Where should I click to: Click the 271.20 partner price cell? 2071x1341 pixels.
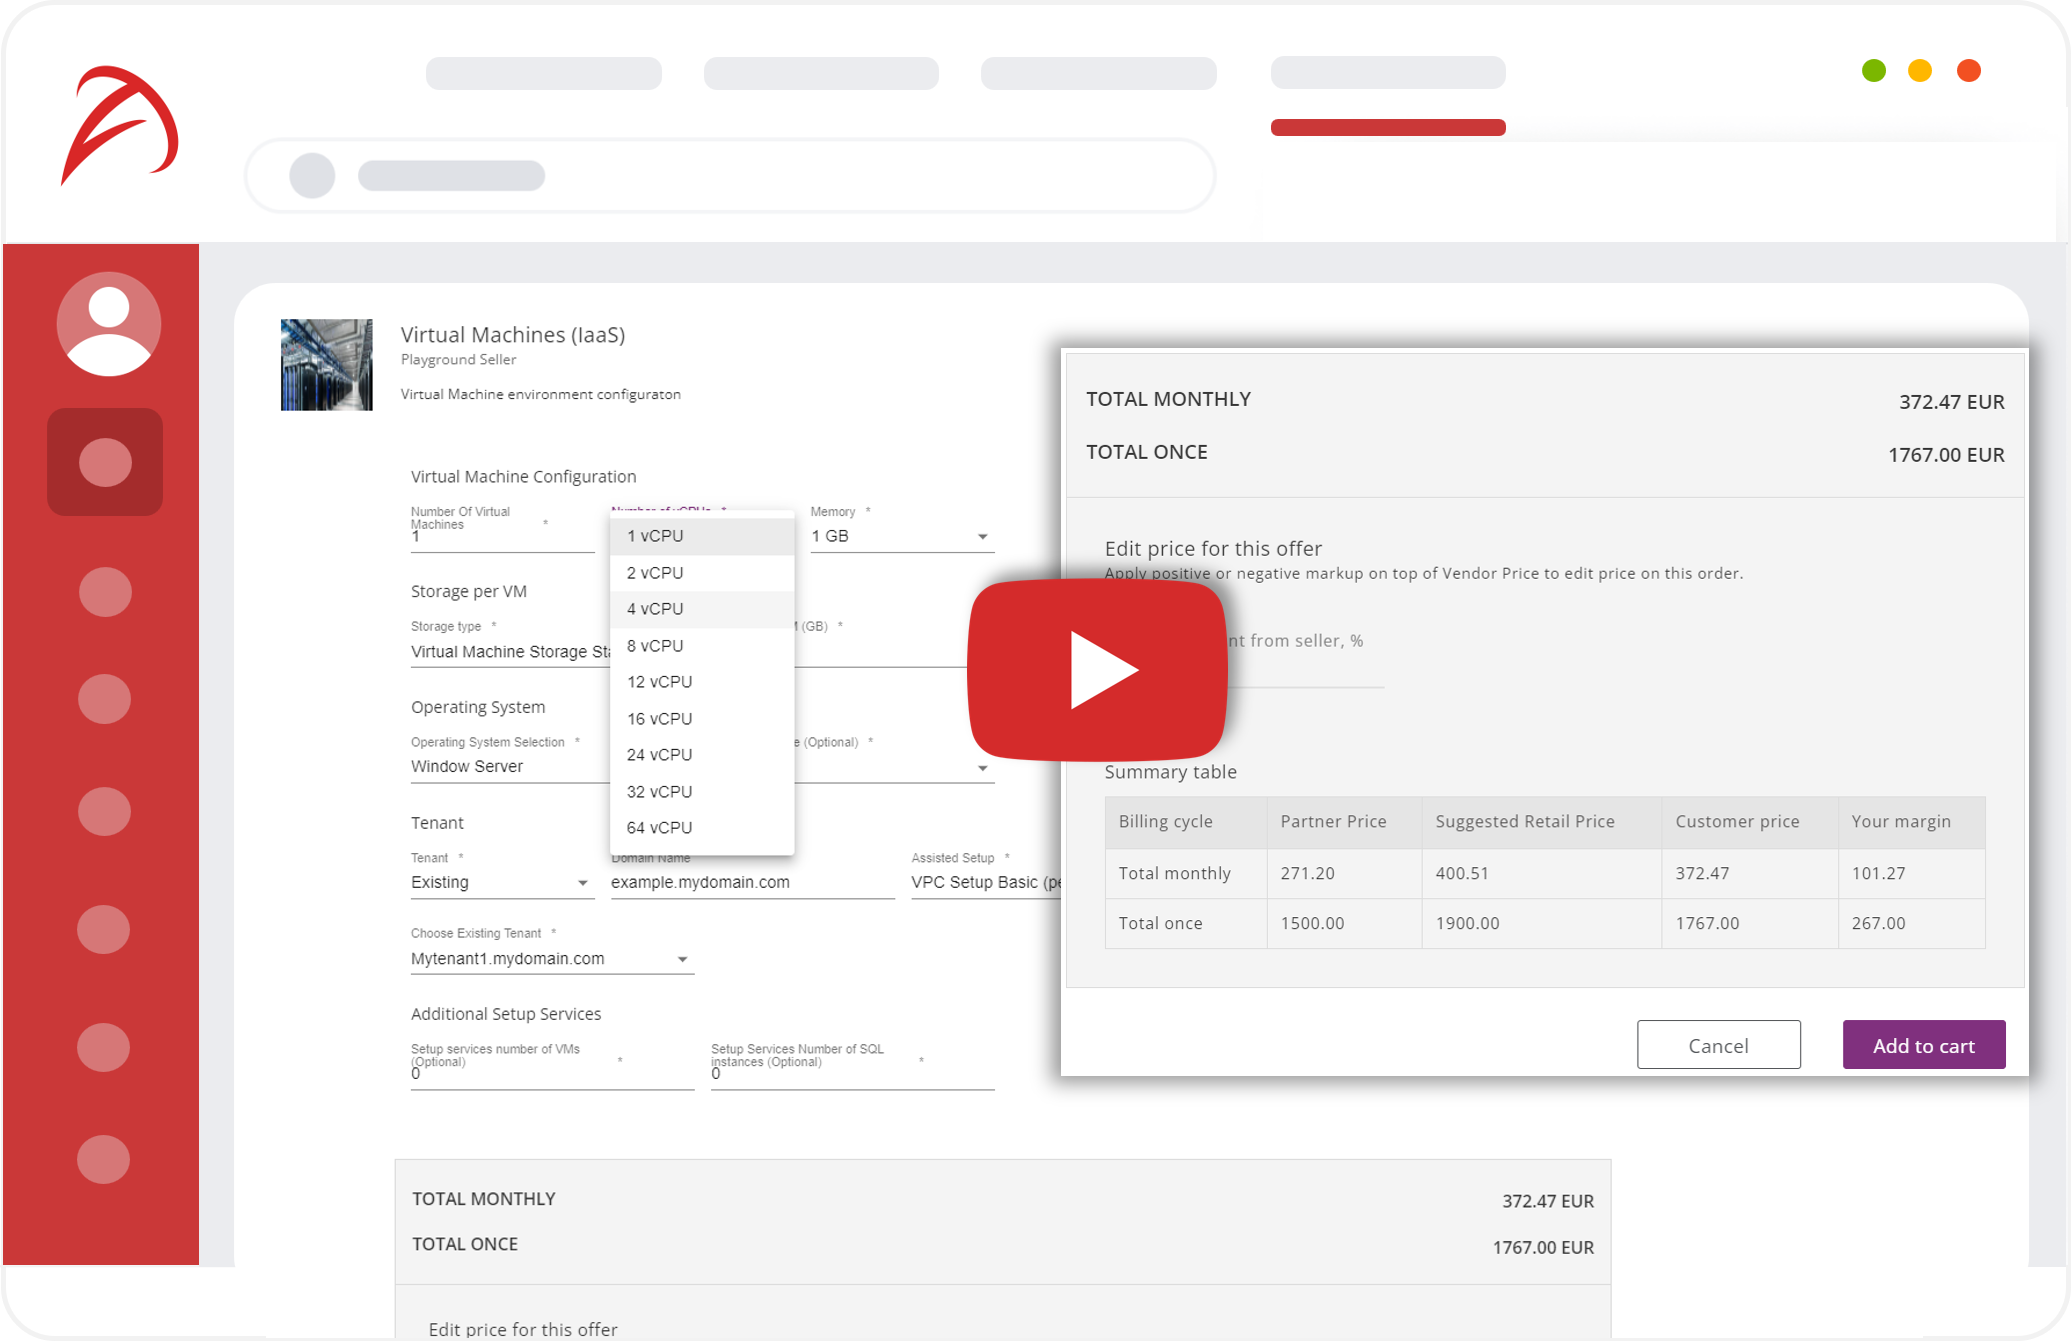pos(1344,874)
